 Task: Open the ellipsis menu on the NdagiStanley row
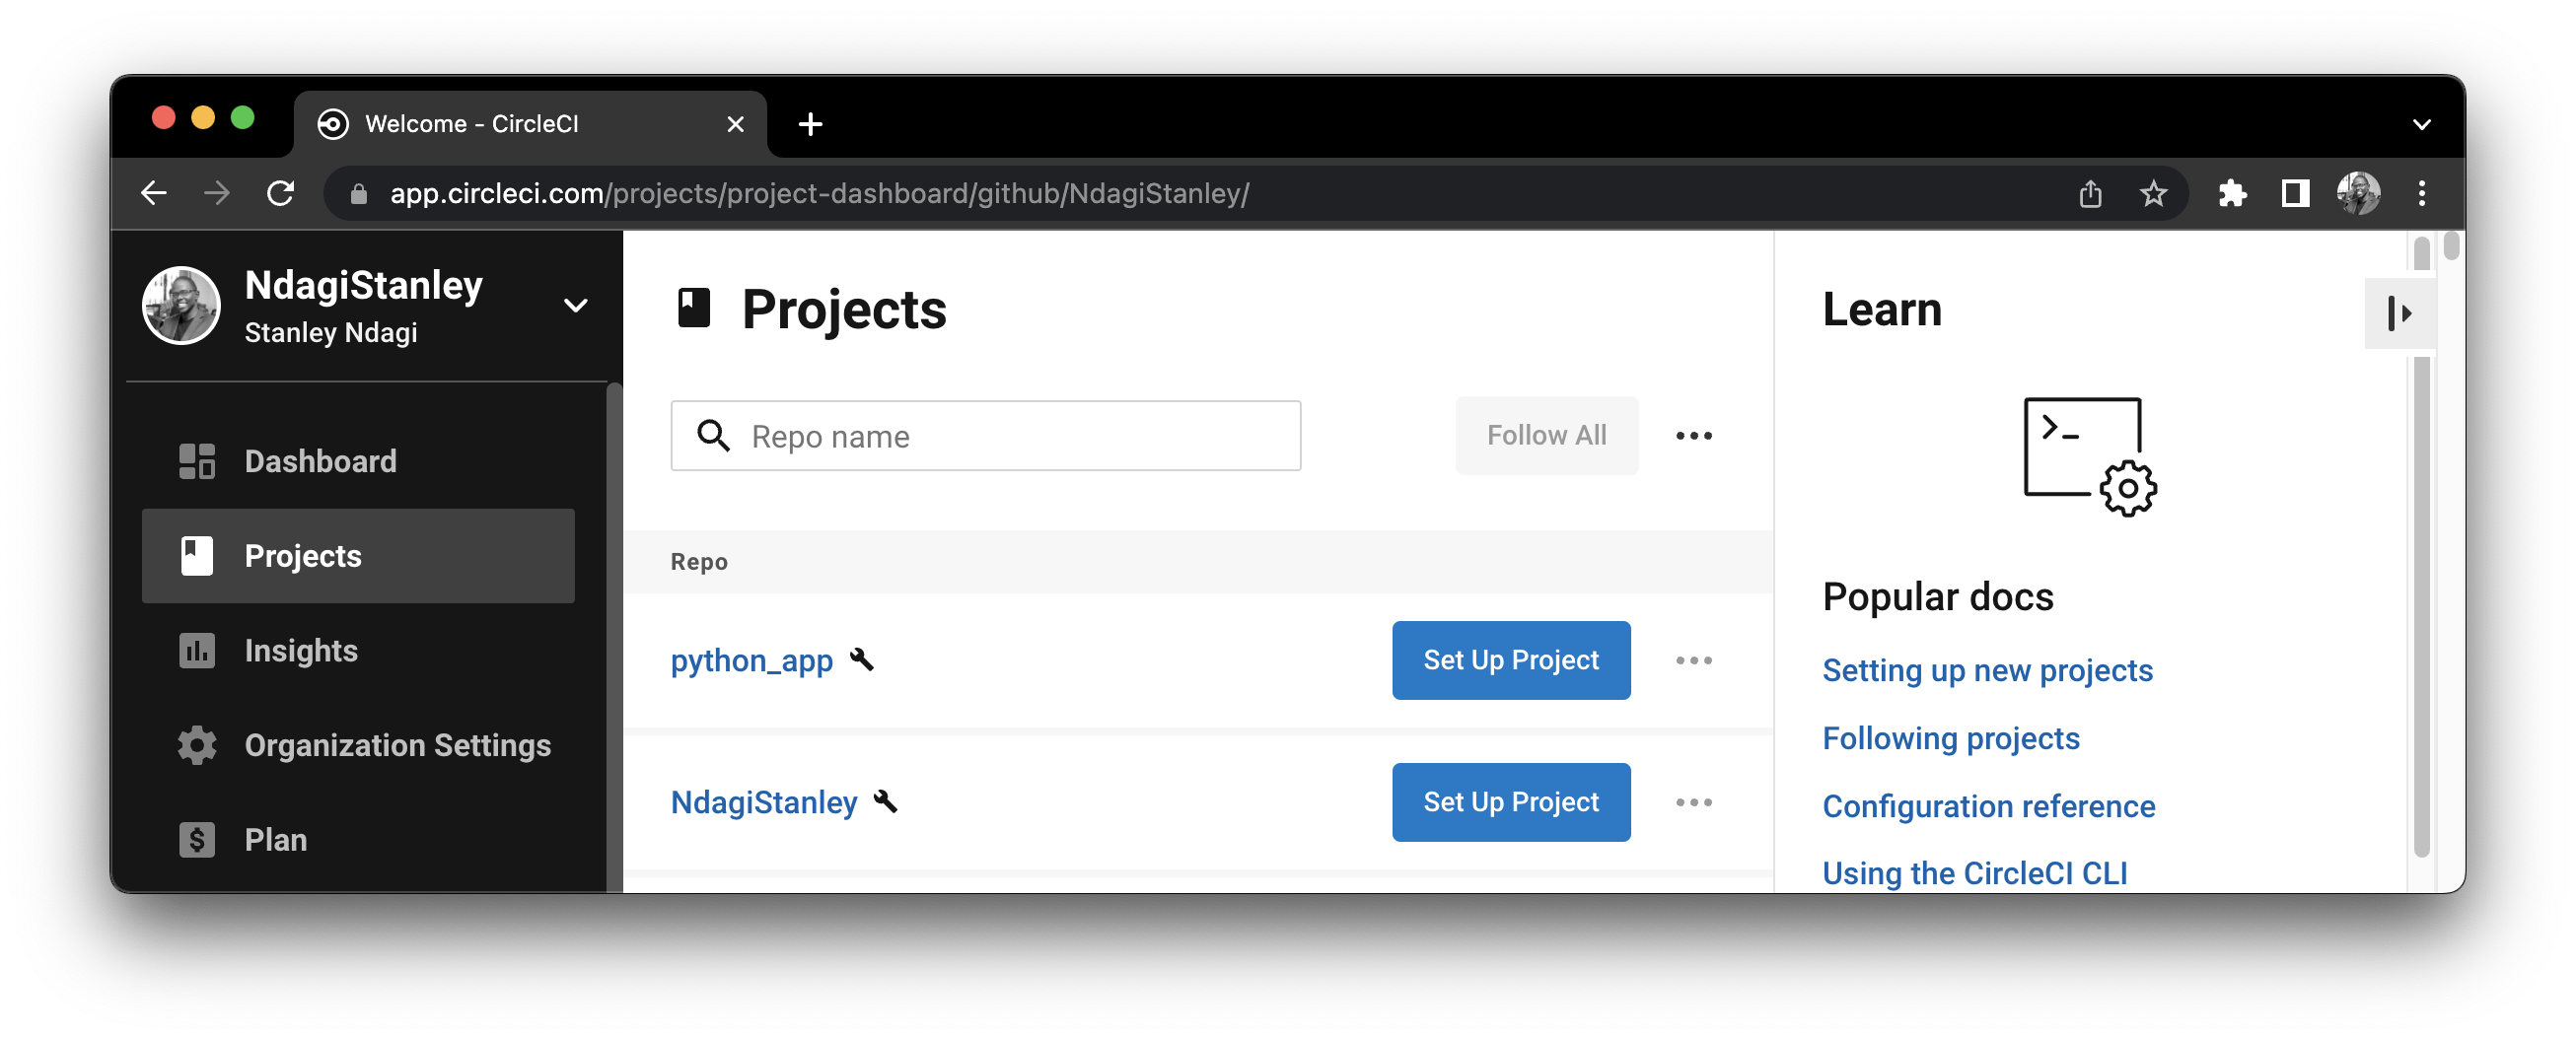(x=1693, y=801)
